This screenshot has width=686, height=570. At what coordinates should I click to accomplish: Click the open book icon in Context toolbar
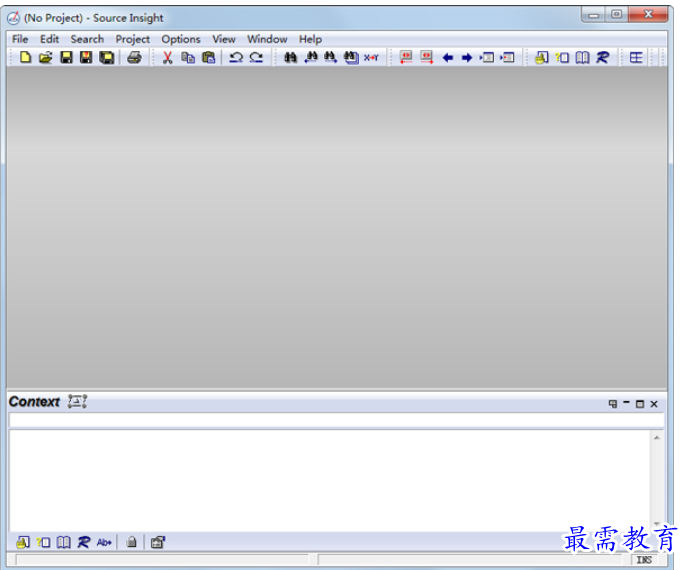point(63,542)
